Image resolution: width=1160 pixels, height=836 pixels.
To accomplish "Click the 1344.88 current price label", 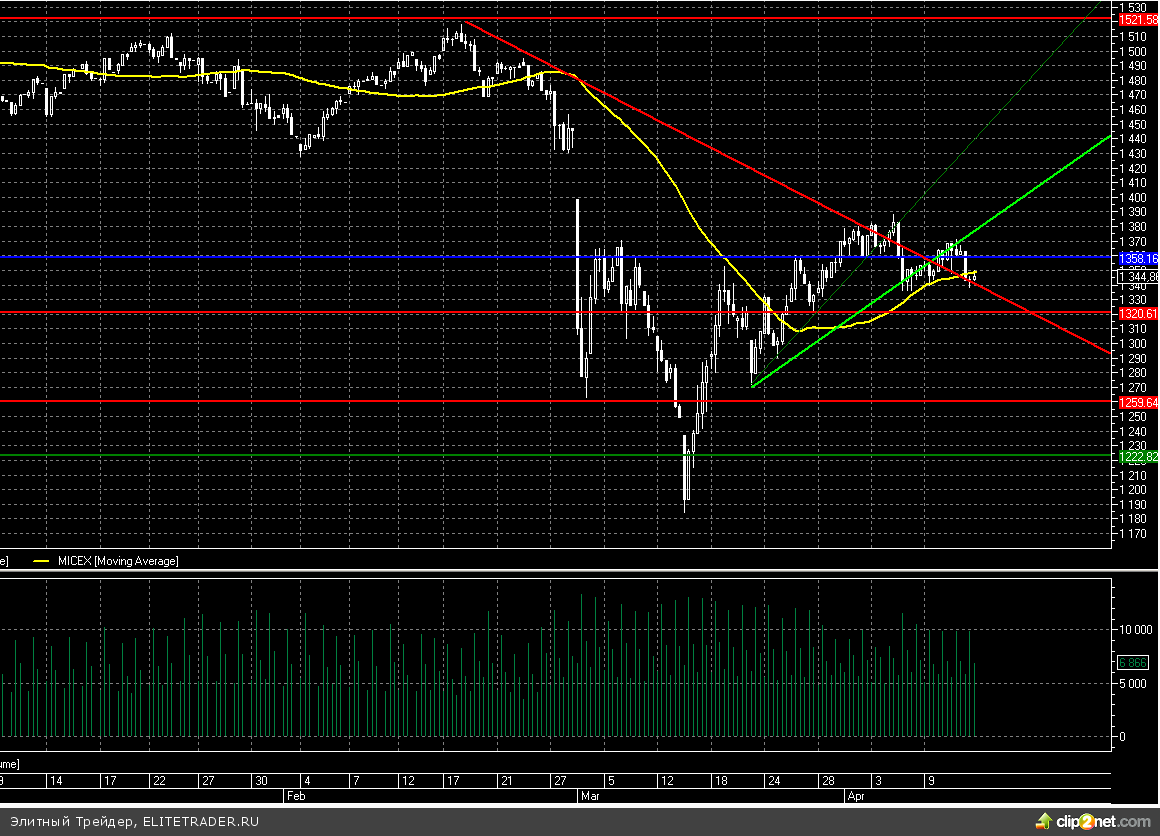I will [1137, 276].
